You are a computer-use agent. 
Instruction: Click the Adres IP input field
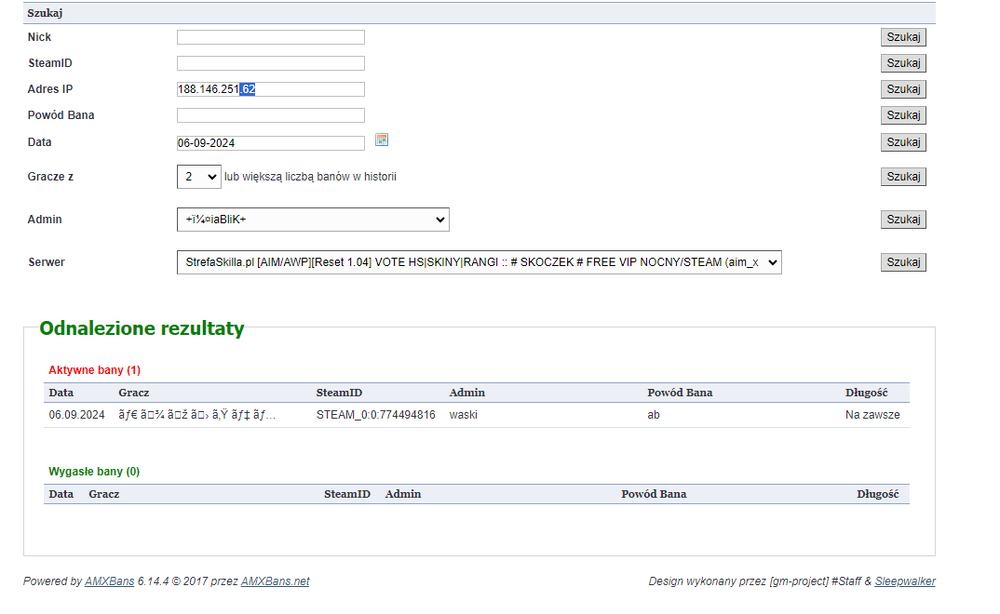pos(271,89)
